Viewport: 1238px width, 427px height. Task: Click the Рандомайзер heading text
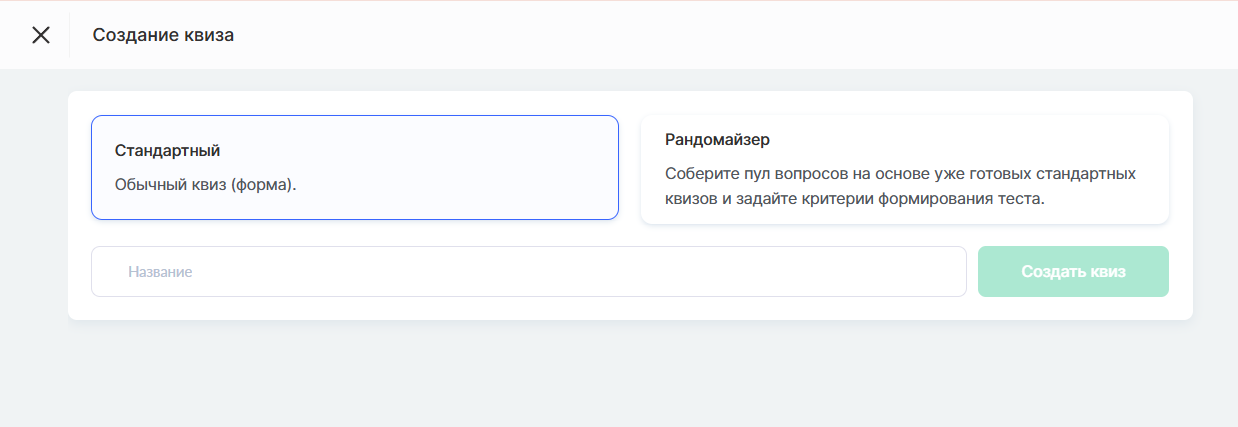[x=717, y=140]
